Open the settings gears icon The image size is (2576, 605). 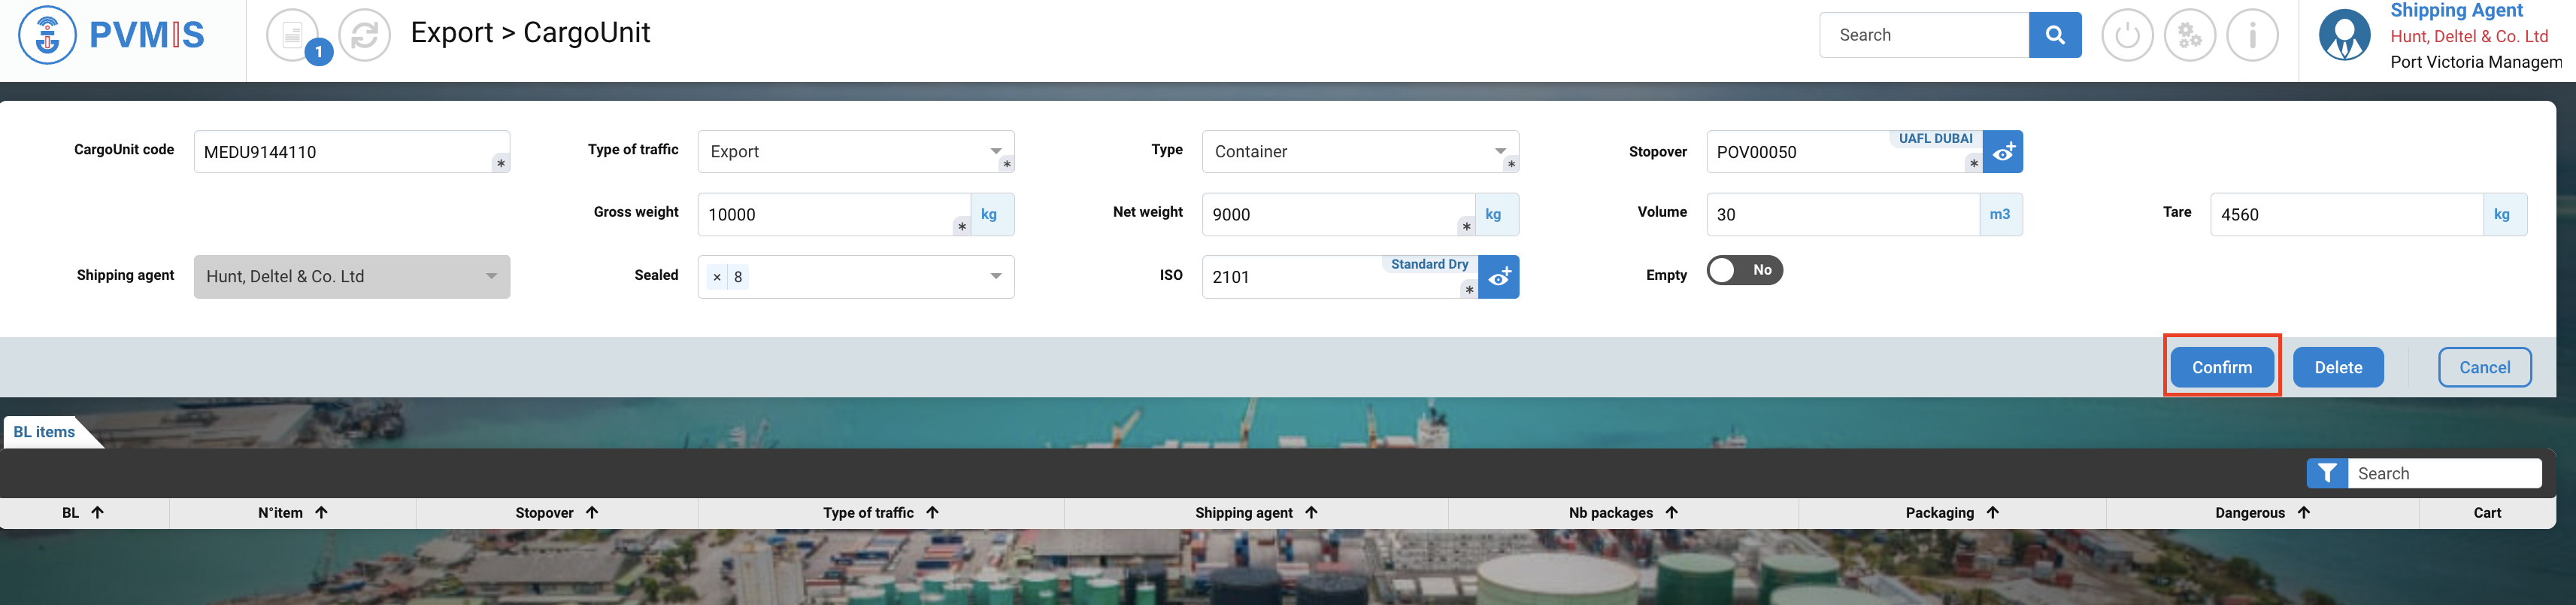(x=2189, y=35)
